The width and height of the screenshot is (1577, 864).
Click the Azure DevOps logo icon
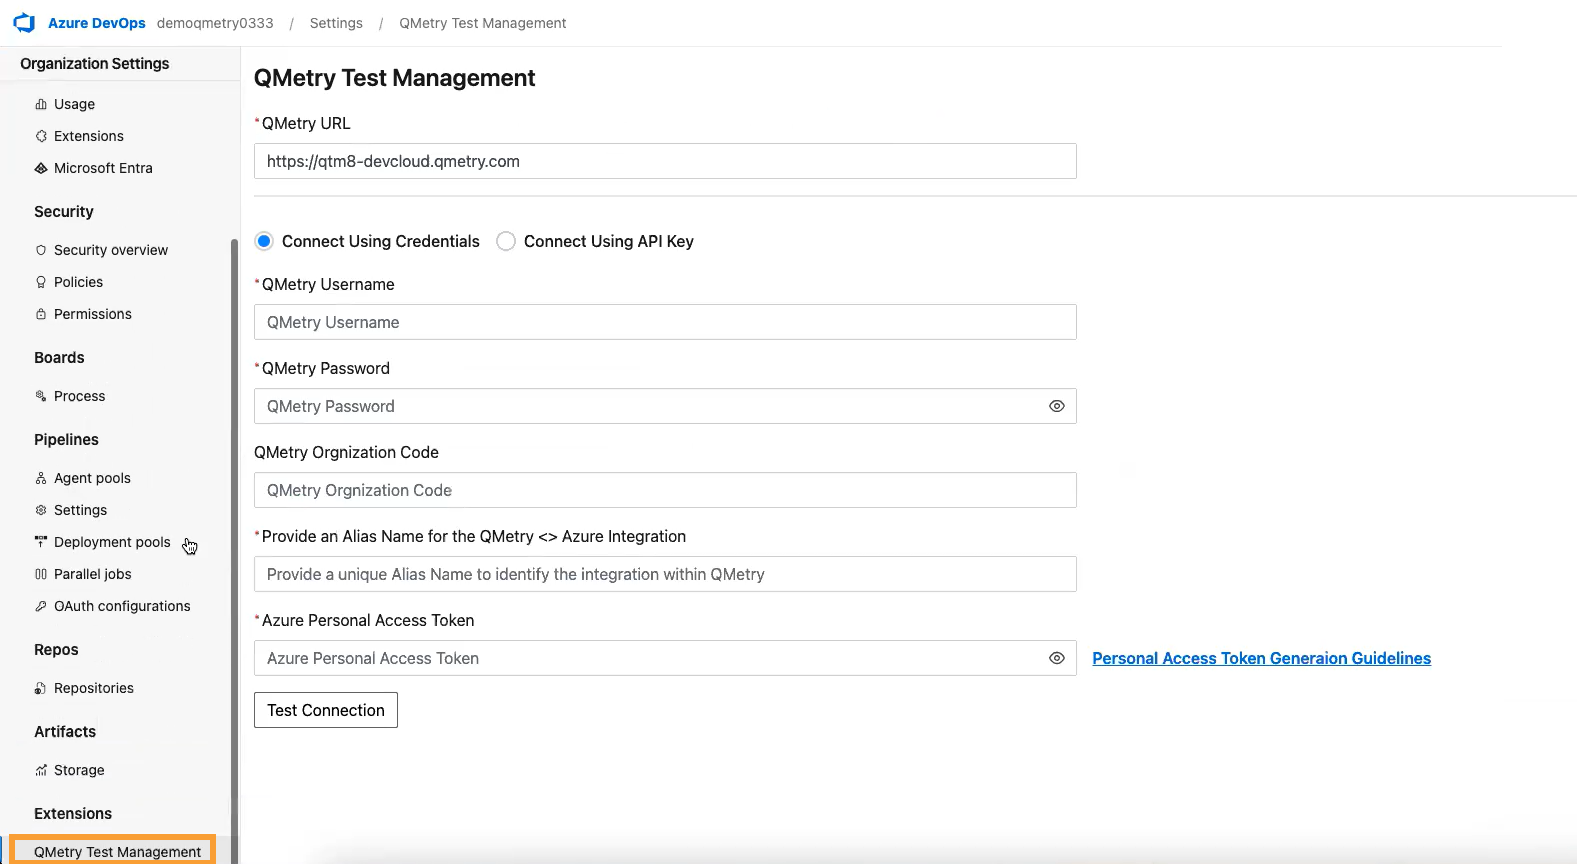(x=24, y=23)
